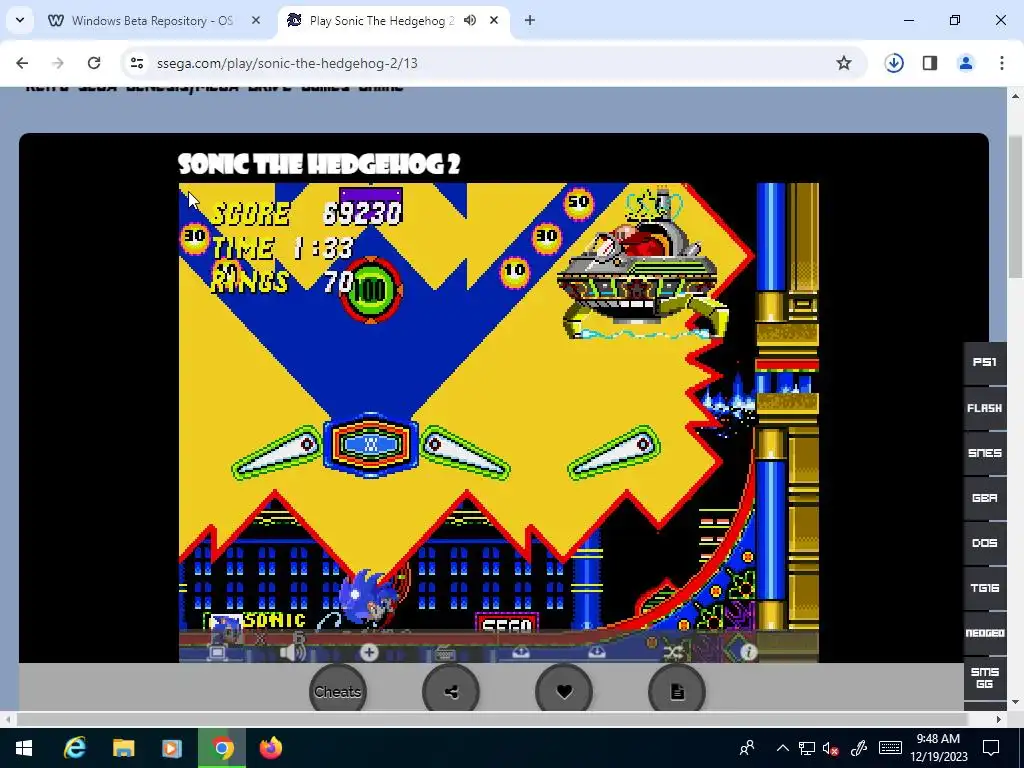Image resolution: width=1024 pixels, height=768 pixels.
Task: Open the emulator keyboard controls icon
Action: tap(445, 652)
